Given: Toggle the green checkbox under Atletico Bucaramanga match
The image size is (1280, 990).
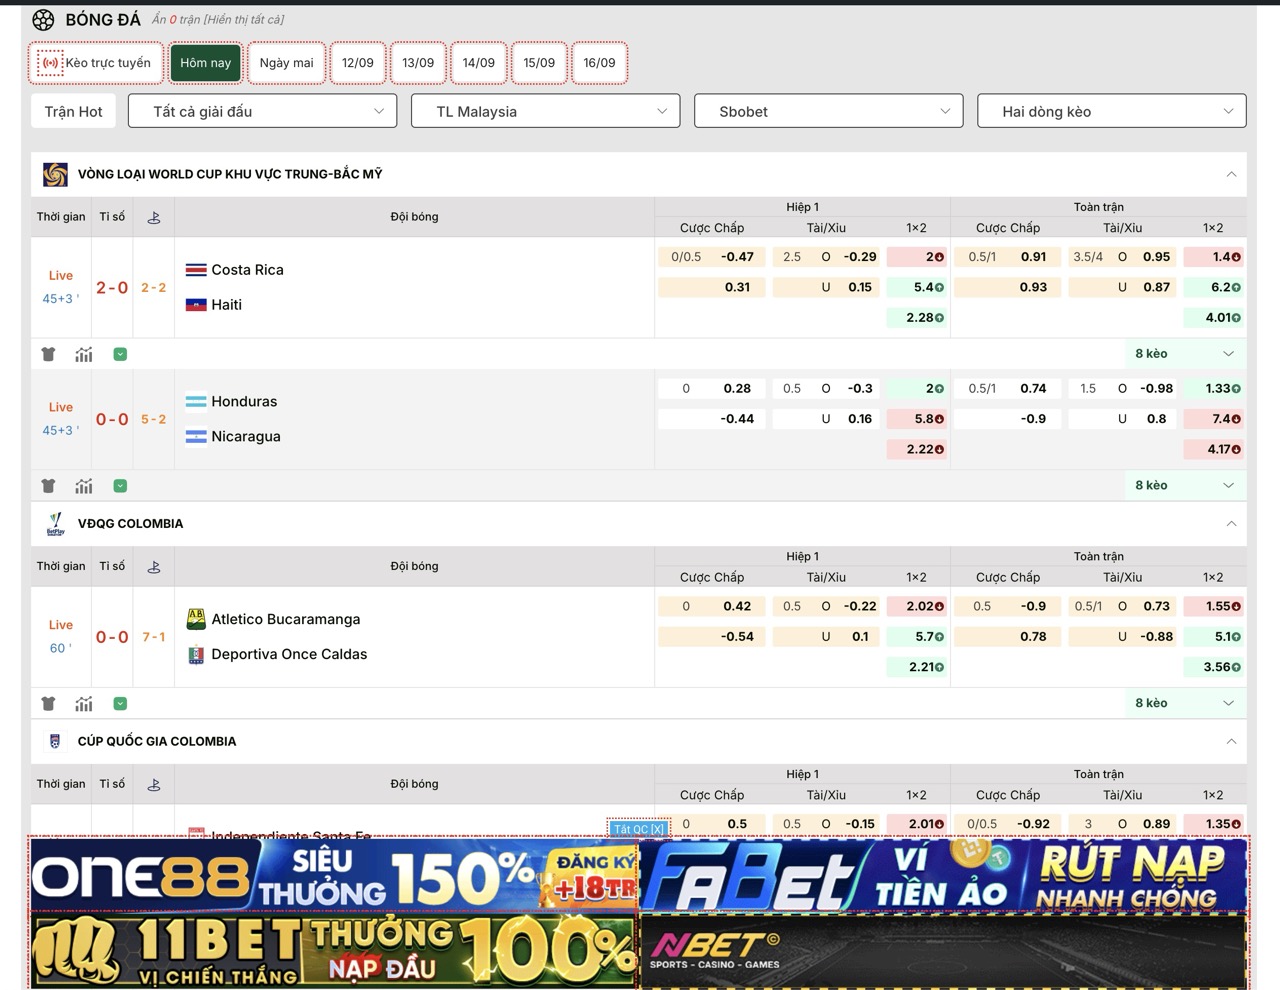Looking at the screenshot, I should click(x=120, y=704).
